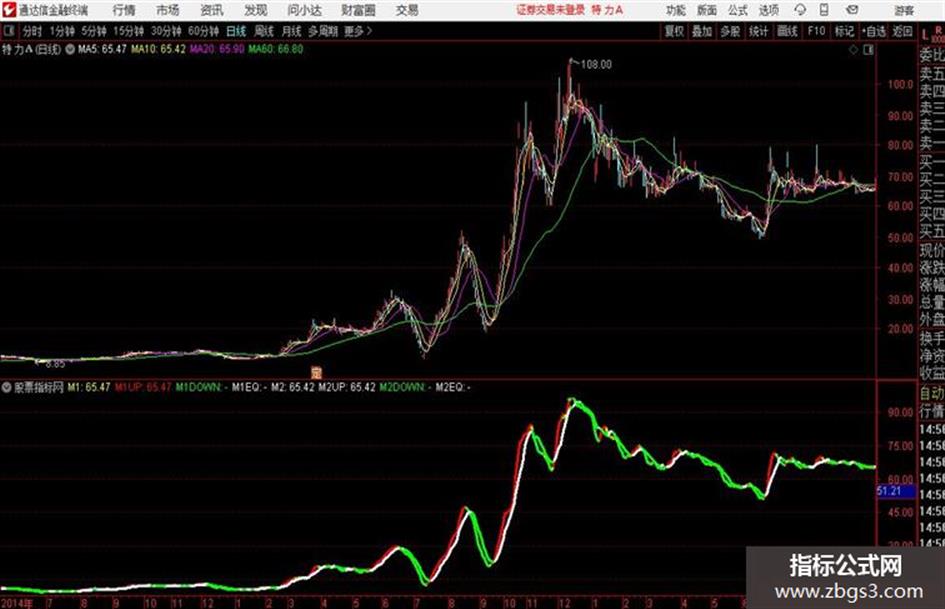The image size is (945, 609).
Task: Click the 特力A (日线) chart title
Action: [x=31, y=49]
